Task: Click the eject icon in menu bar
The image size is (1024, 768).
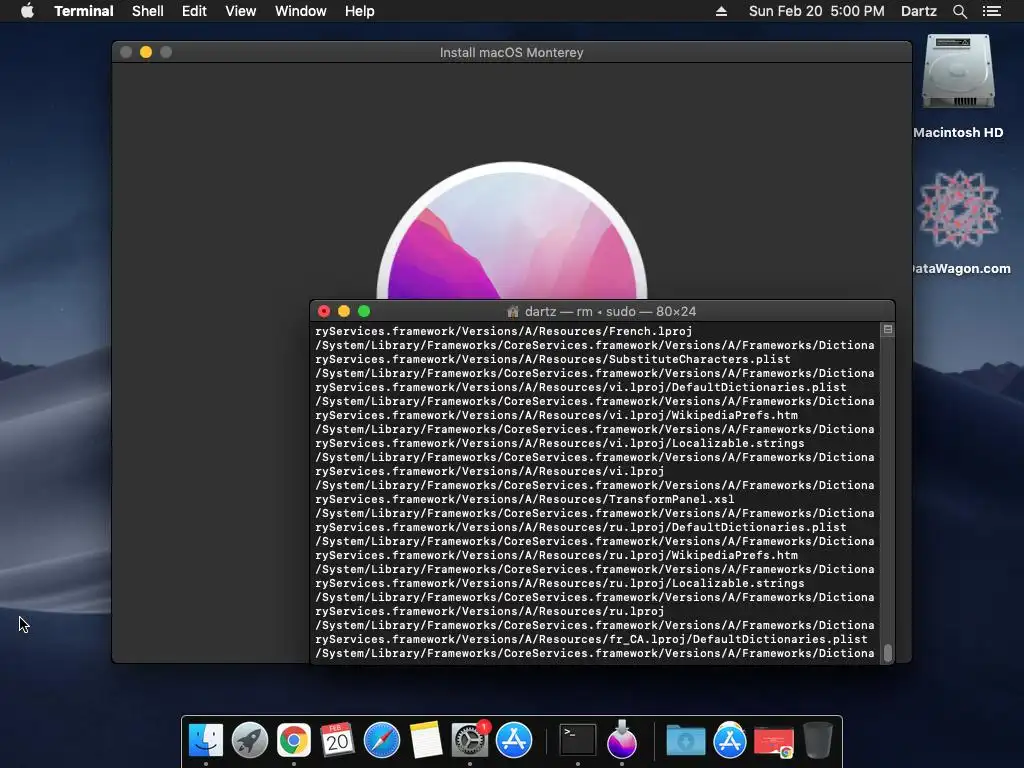Action: pos(721,11)
